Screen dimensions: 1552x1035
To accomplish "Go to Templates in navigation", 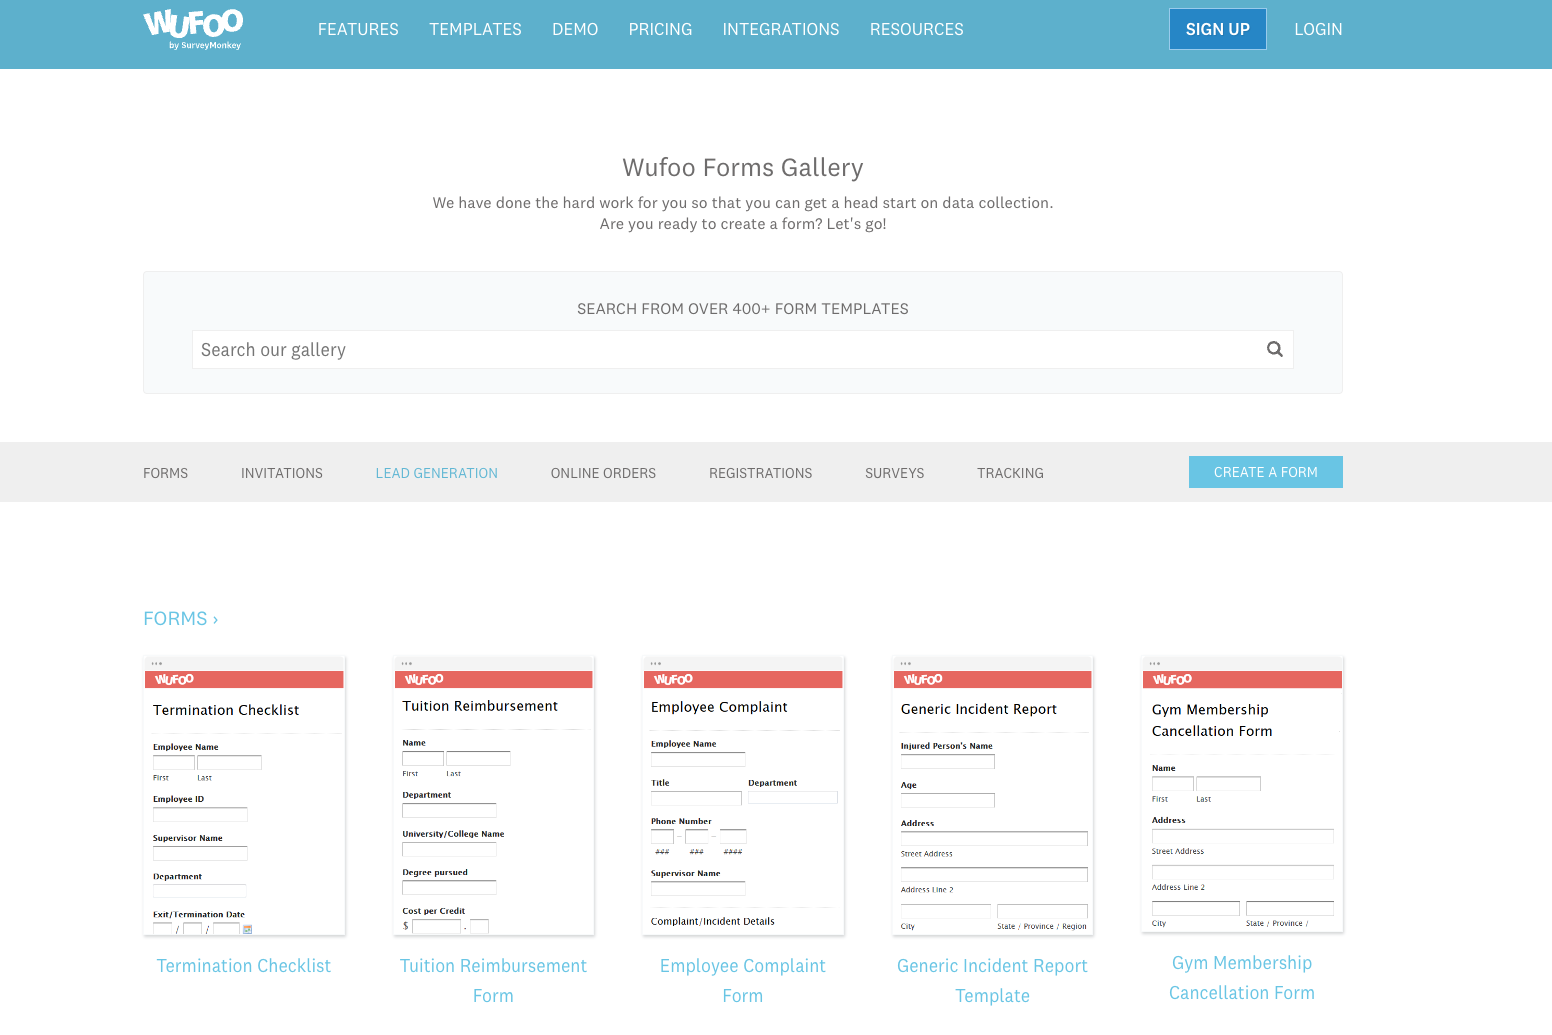I will 475,29.
